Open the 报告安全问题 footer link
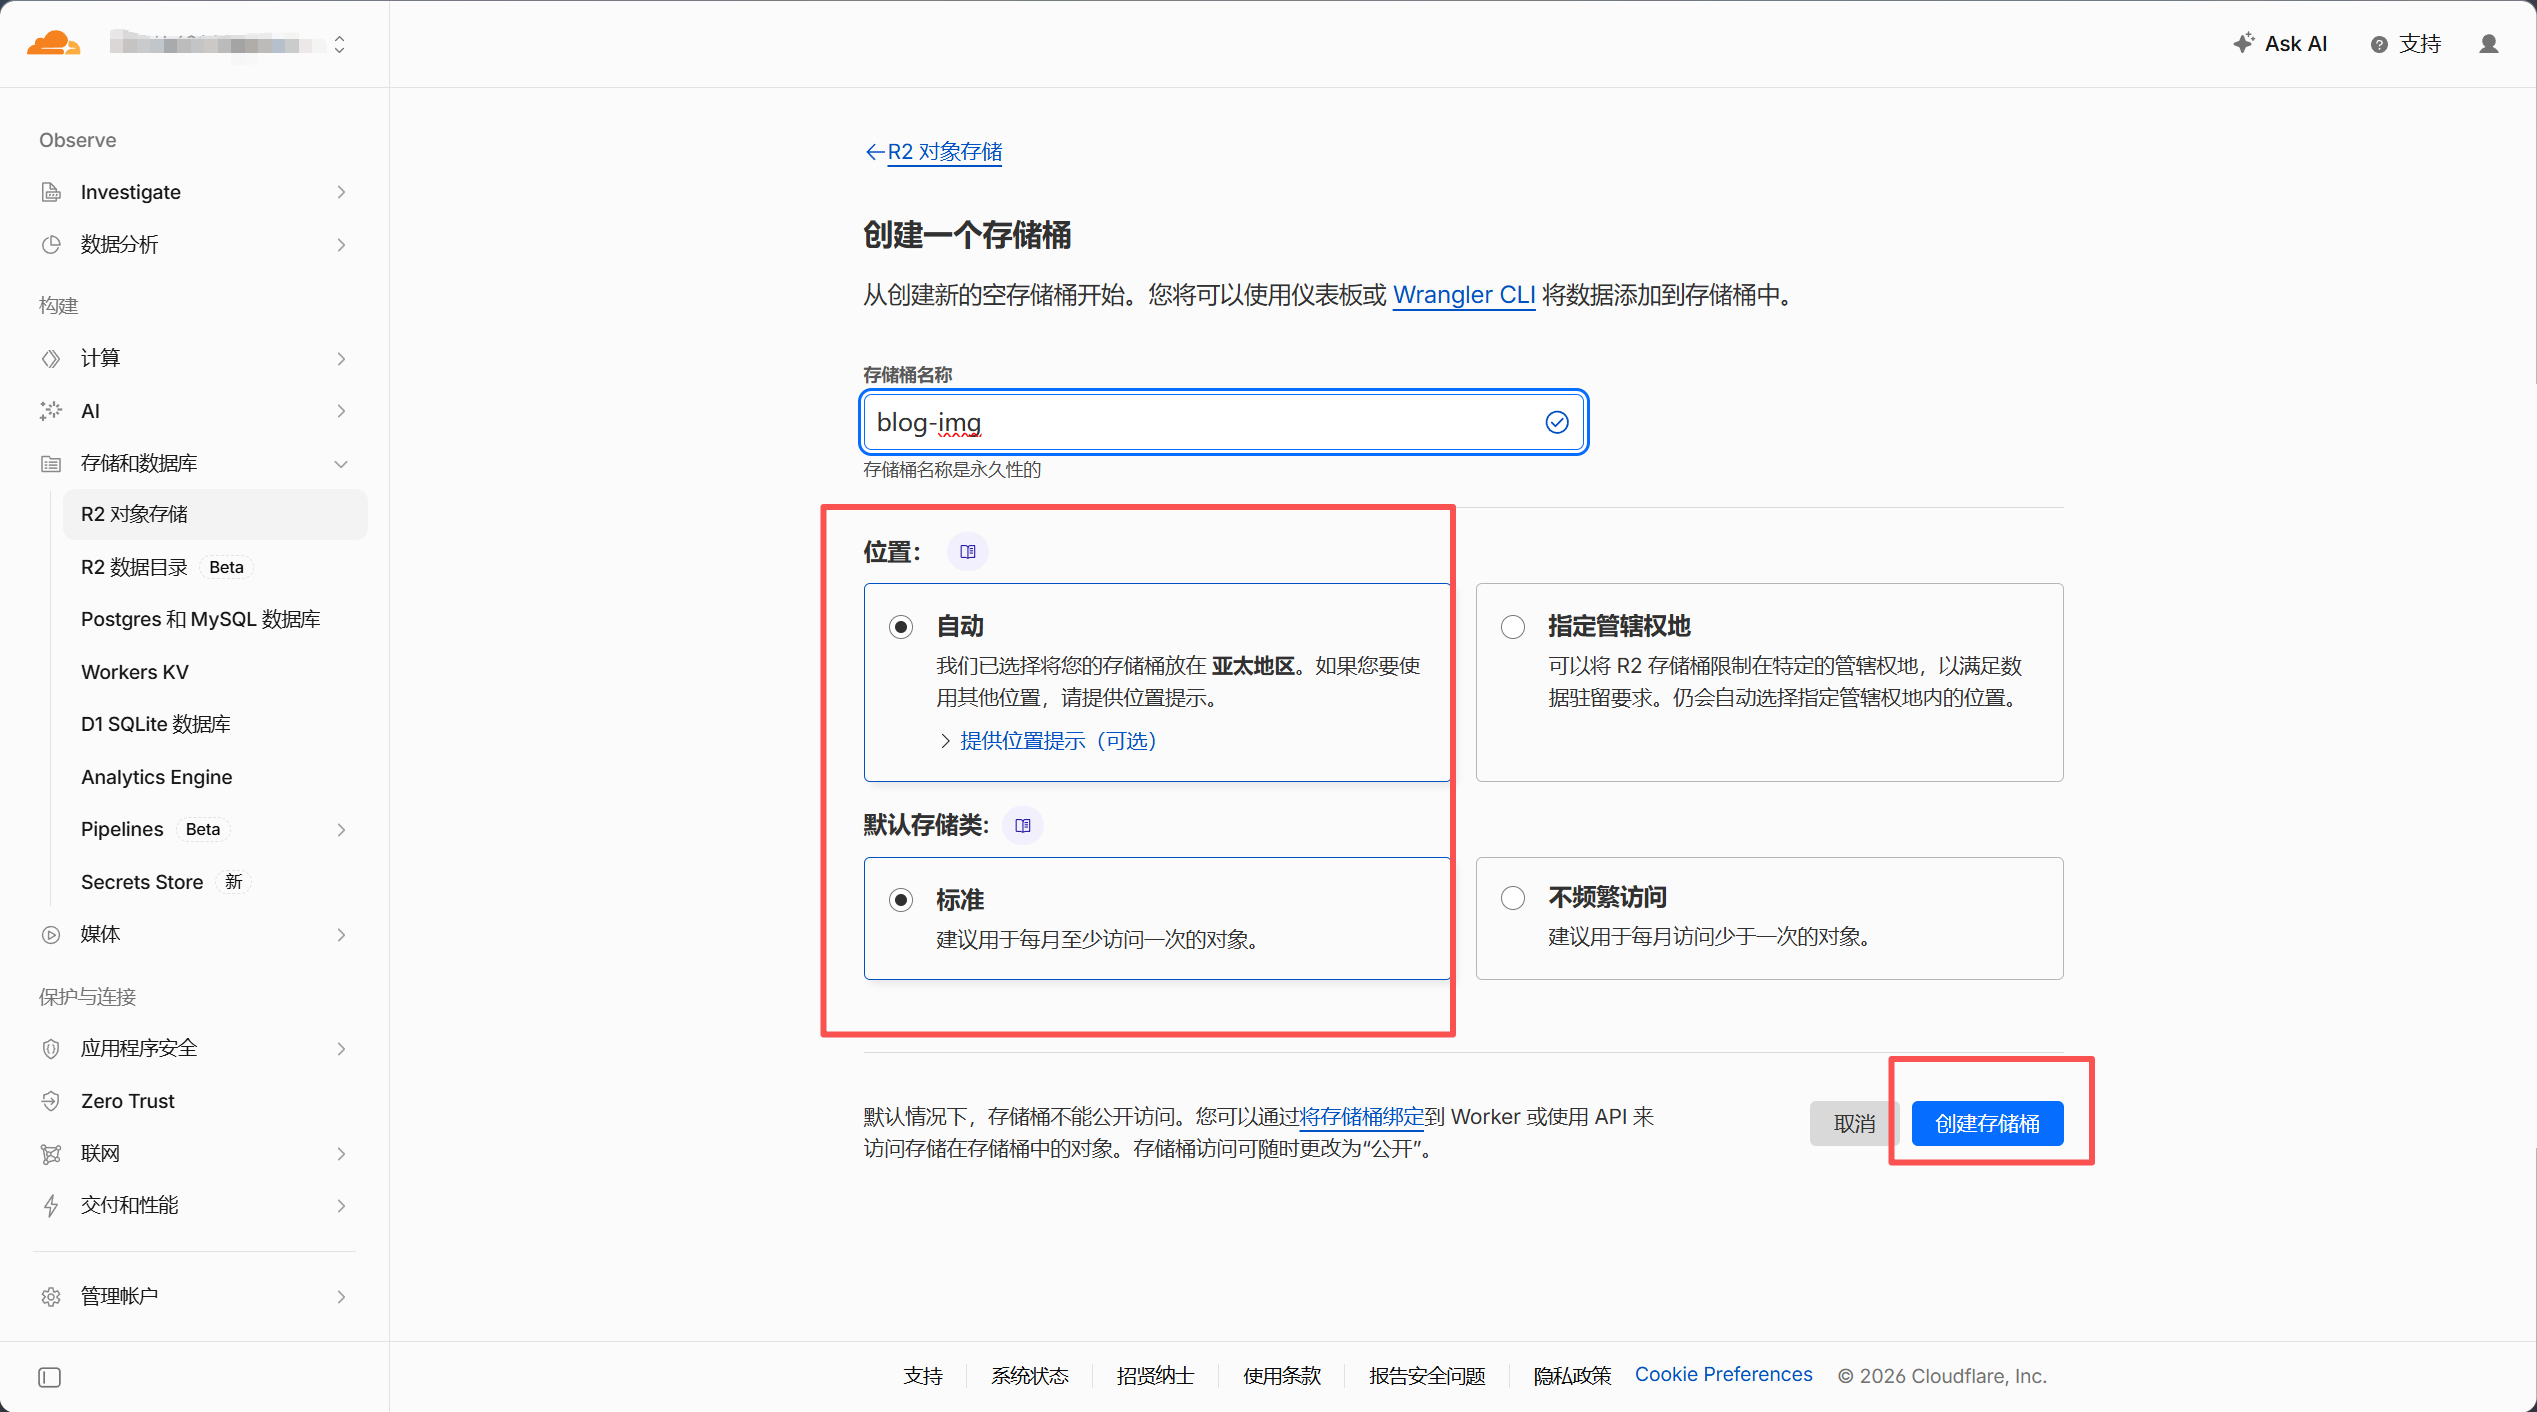The image size is (2537, 1412). (x=1426, y=1376)
